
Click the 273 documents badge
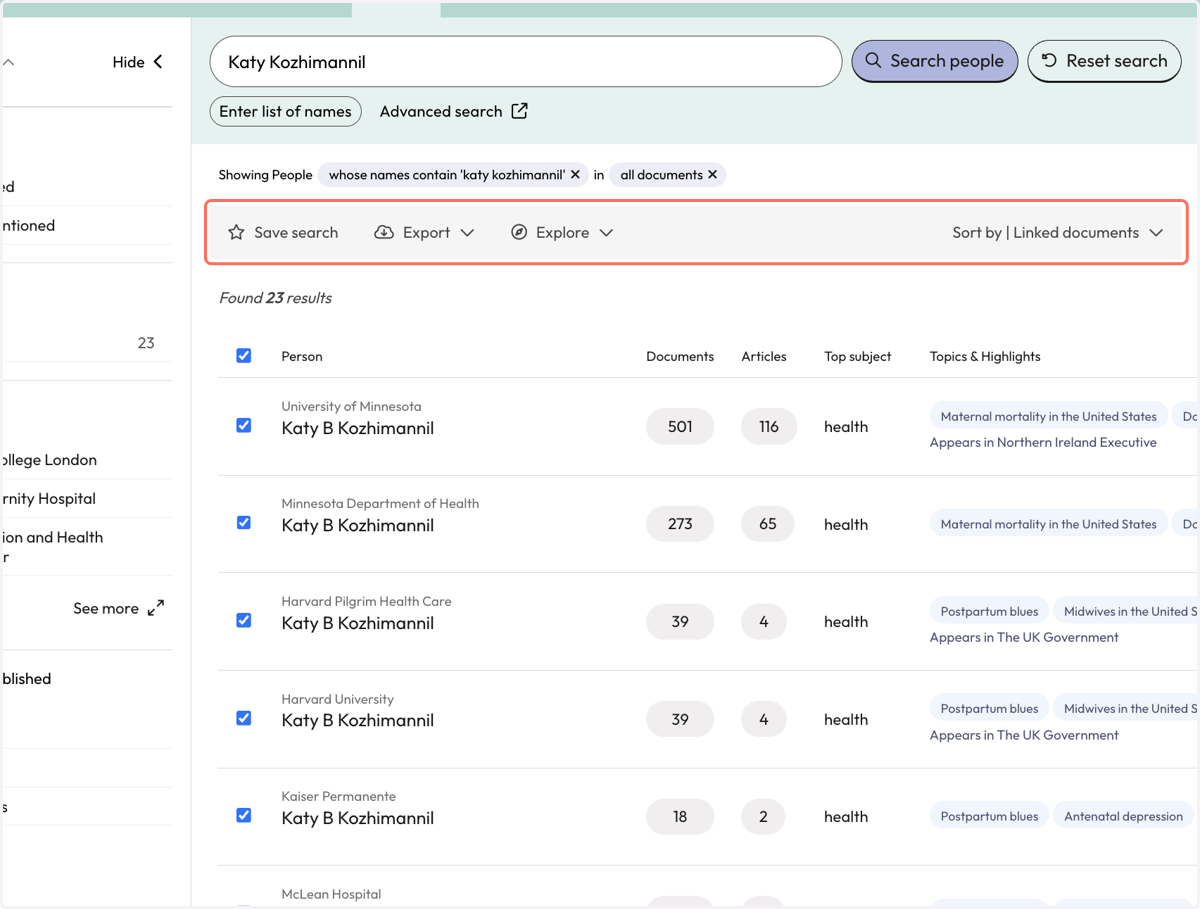tap(680, 524)
